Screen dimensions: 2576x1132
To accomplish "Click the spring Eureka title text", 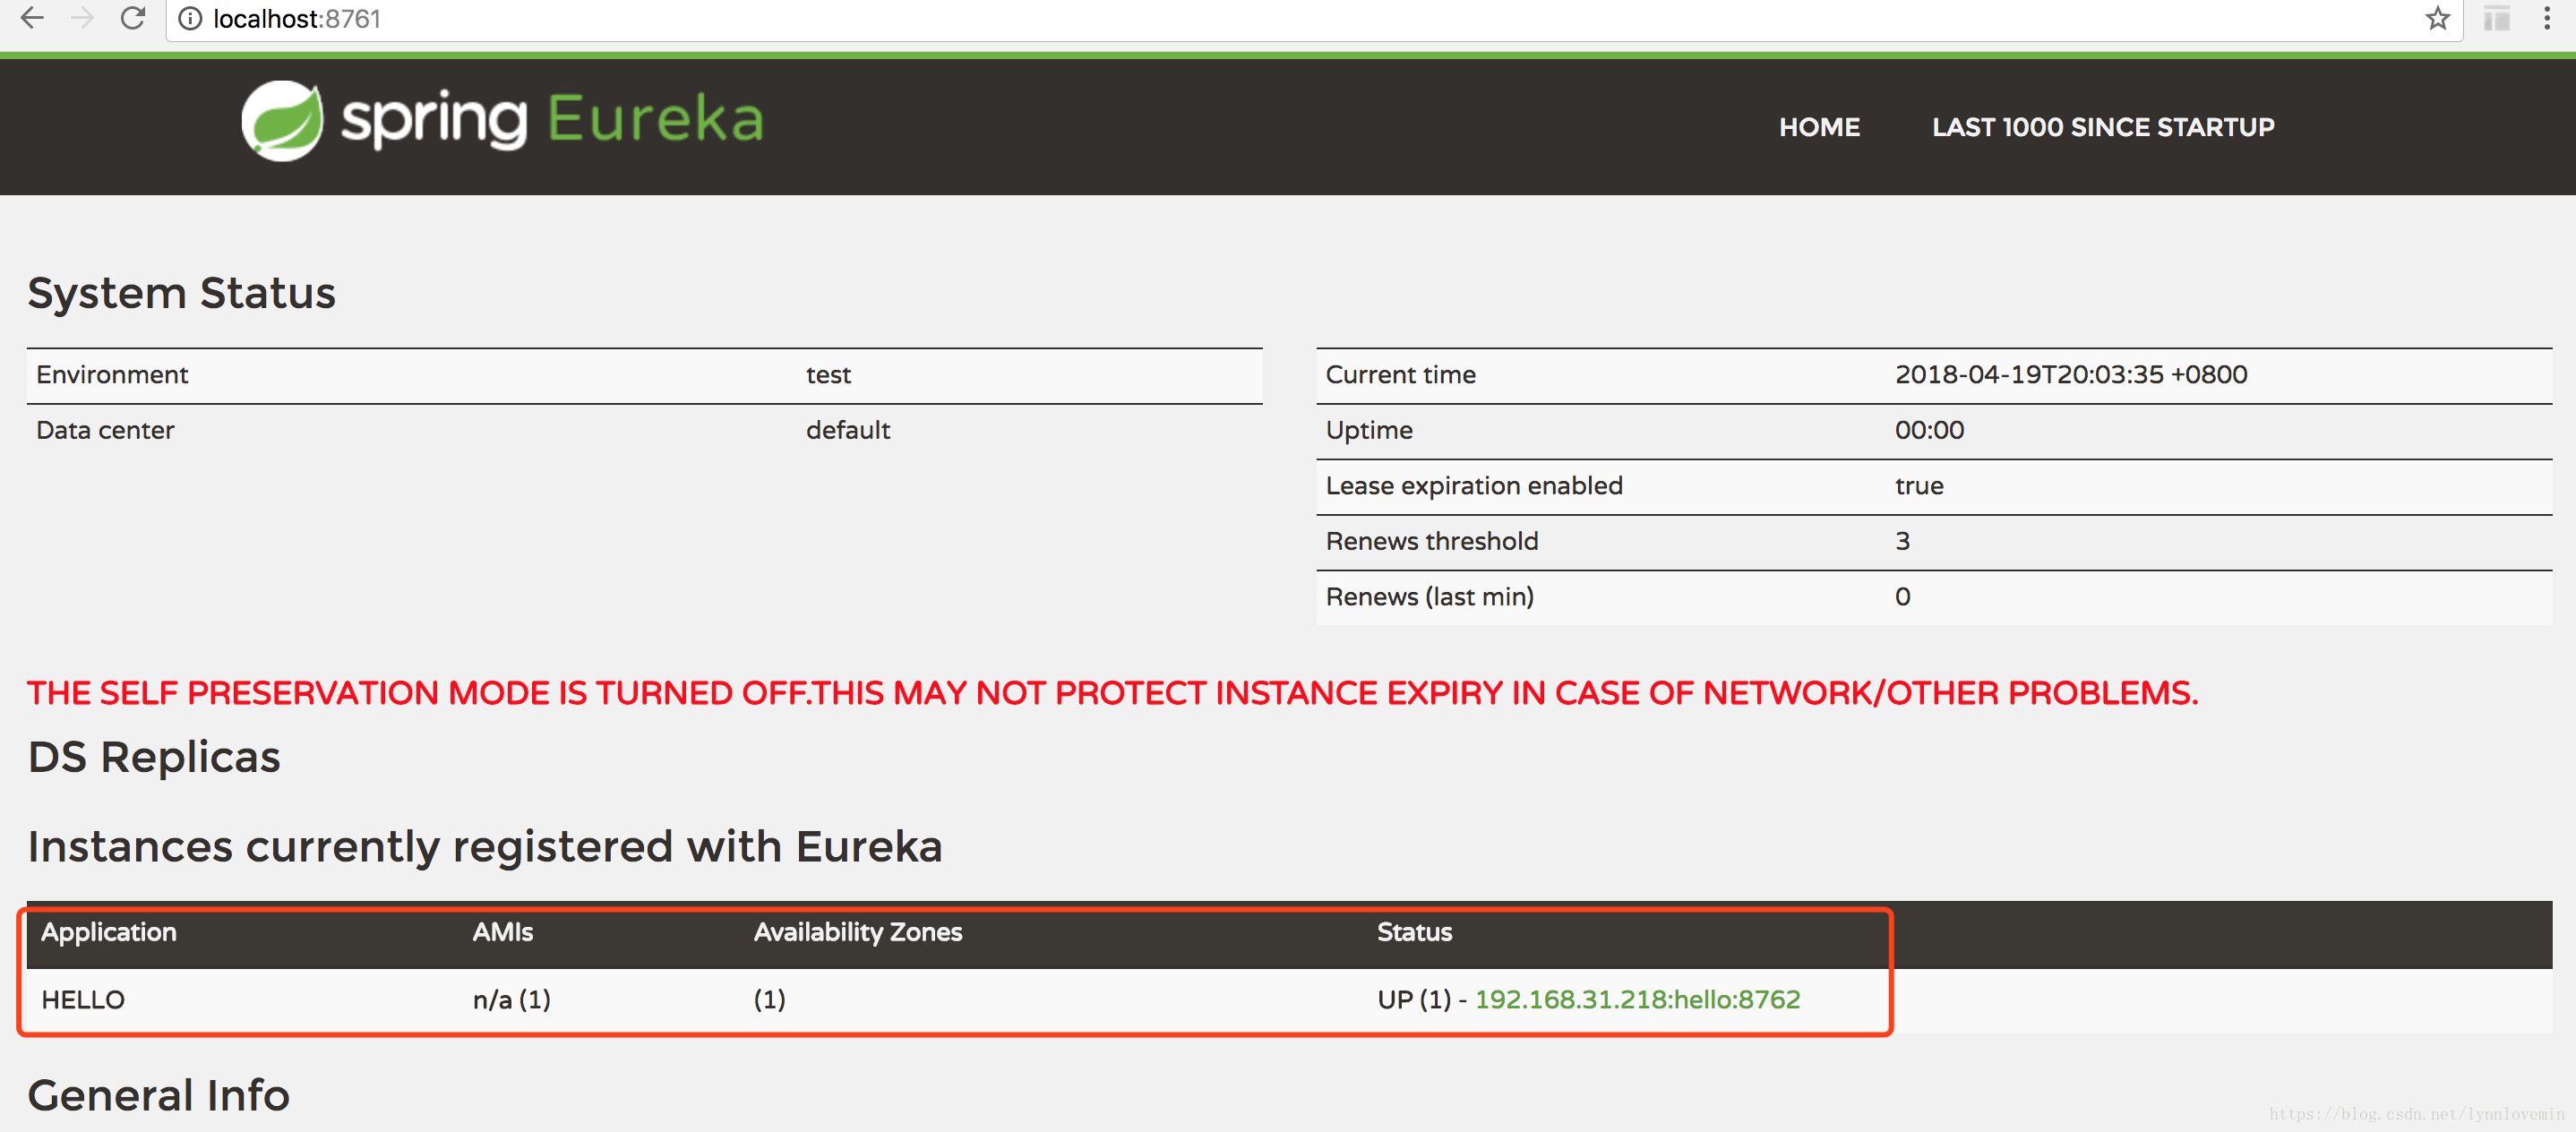I will coord(553,120).
